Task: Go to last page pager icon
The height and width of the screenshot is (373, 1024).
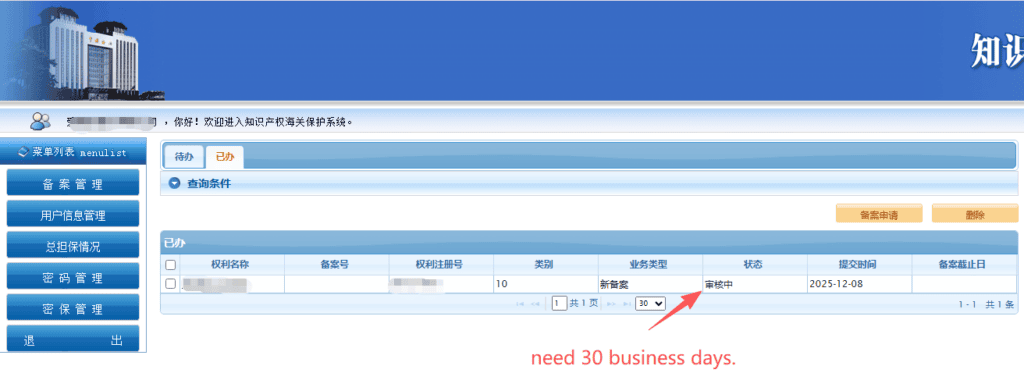Action: pyautogui.click(x=627, y=304)
